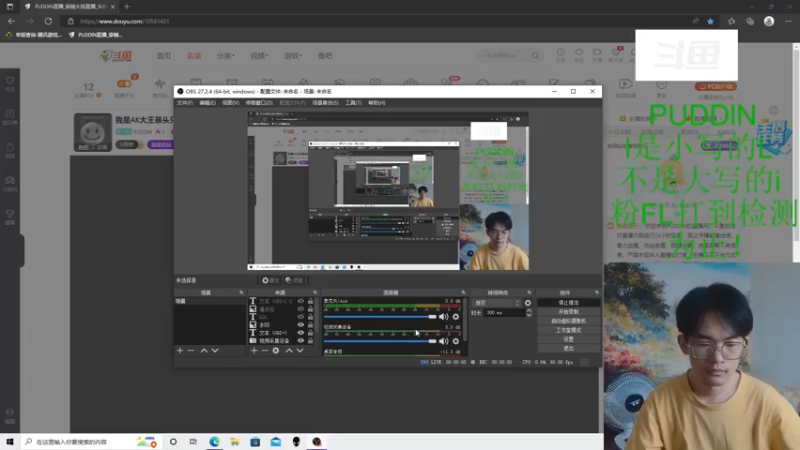Expand the 游戏 dropdown on Douyu page
Image resolution: width=800 pixels, height=450 pixels.
tap(293, 56)
